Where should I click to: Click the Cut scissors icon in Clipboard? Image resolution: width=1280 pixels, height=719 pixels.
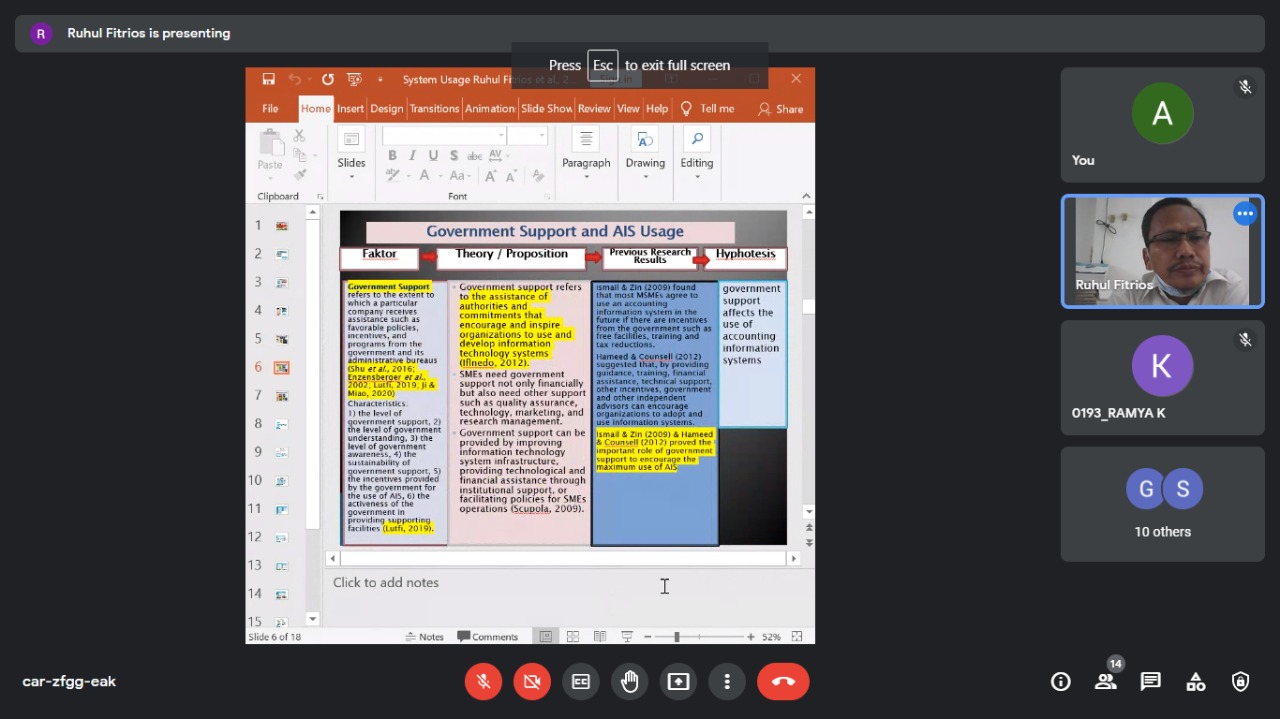[299, 136]
